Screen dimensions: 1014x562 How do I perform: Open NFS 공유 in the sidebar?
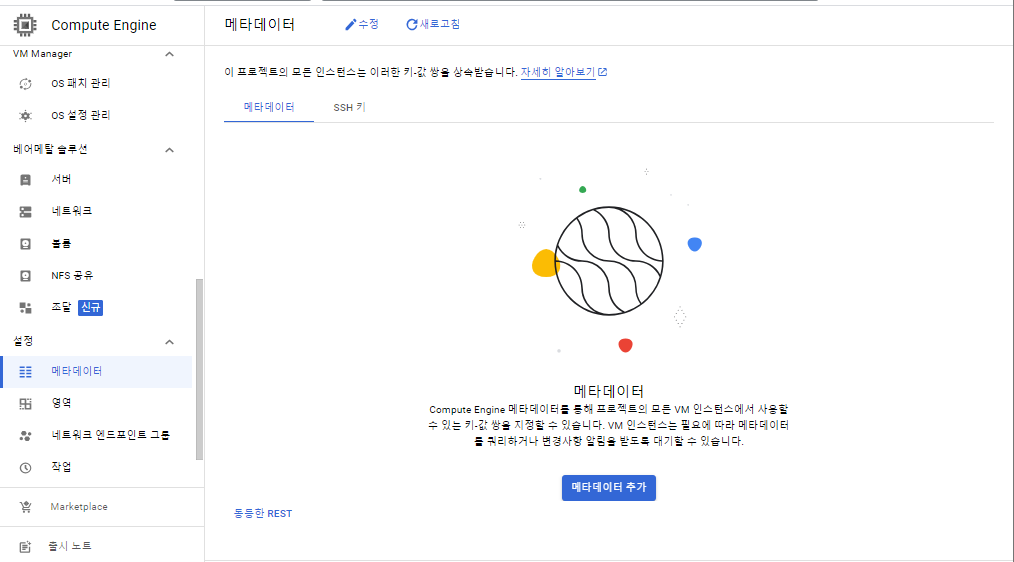[x=96, y=275]
